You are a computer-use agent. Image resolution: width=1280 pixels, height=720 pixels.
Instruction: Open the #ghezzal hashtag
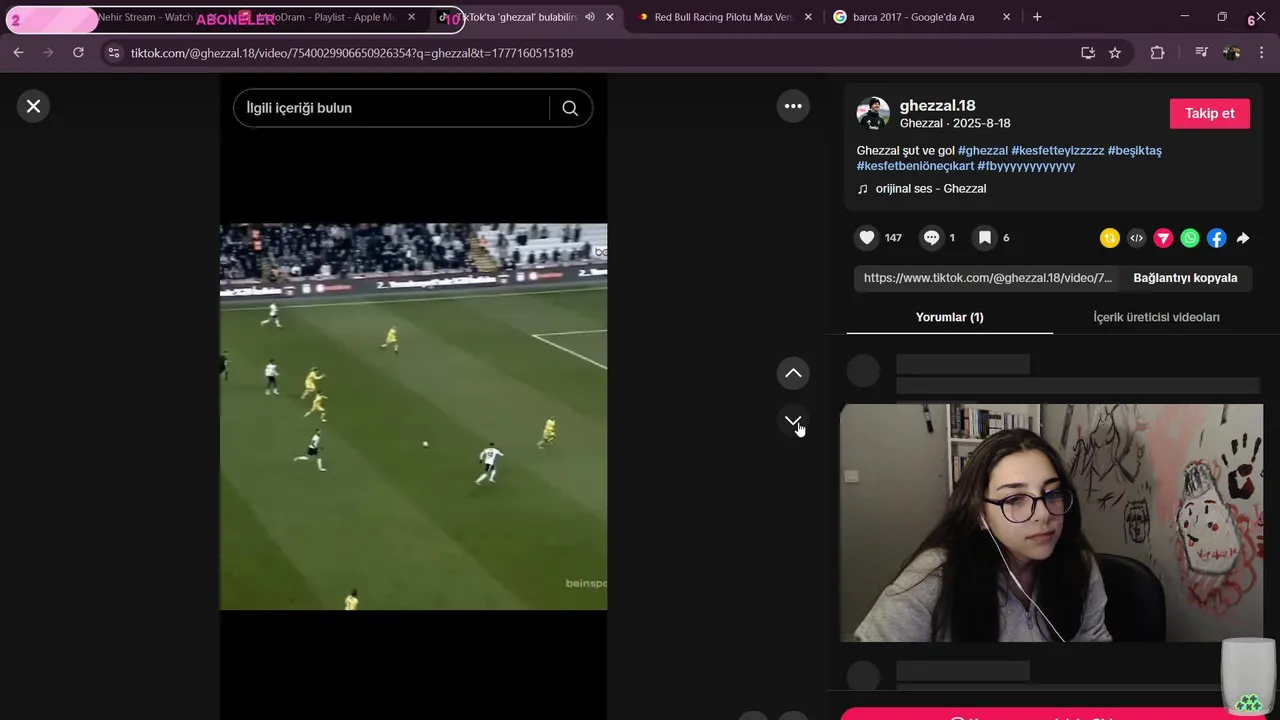(983, 150)
